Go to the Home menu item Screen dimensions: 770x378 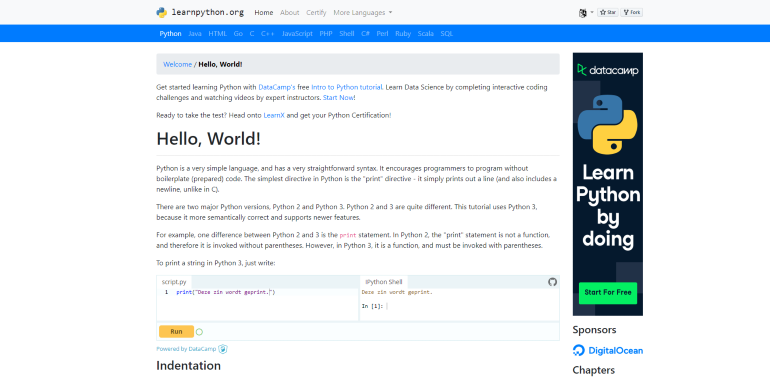point(264,13)
